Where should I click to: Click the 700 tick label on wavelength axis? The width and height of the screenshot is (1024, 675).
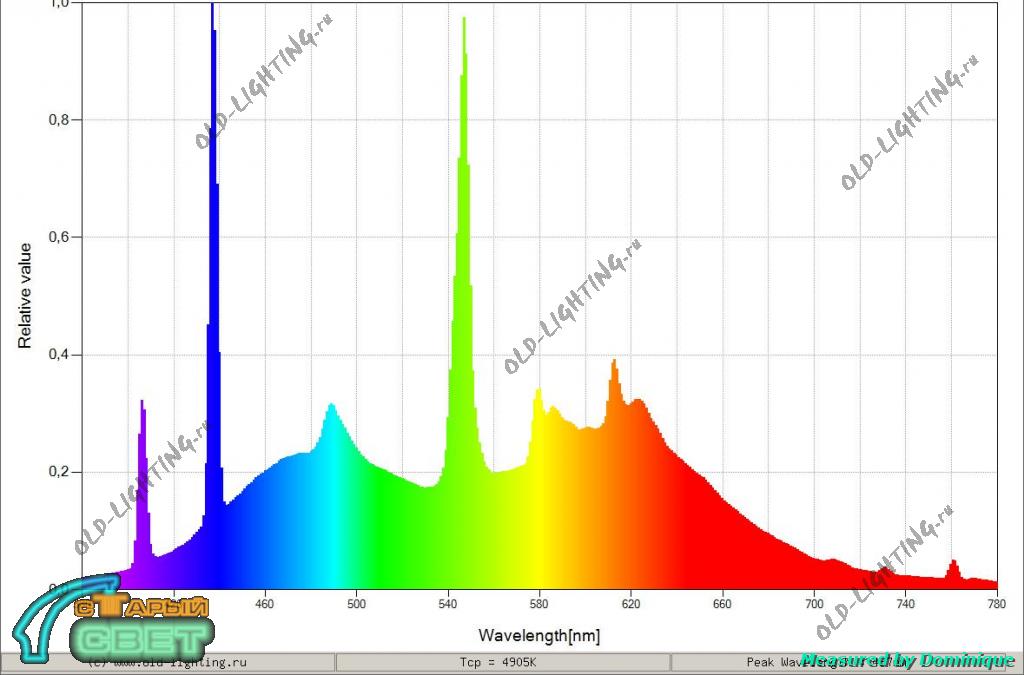(x=814, y=604)
